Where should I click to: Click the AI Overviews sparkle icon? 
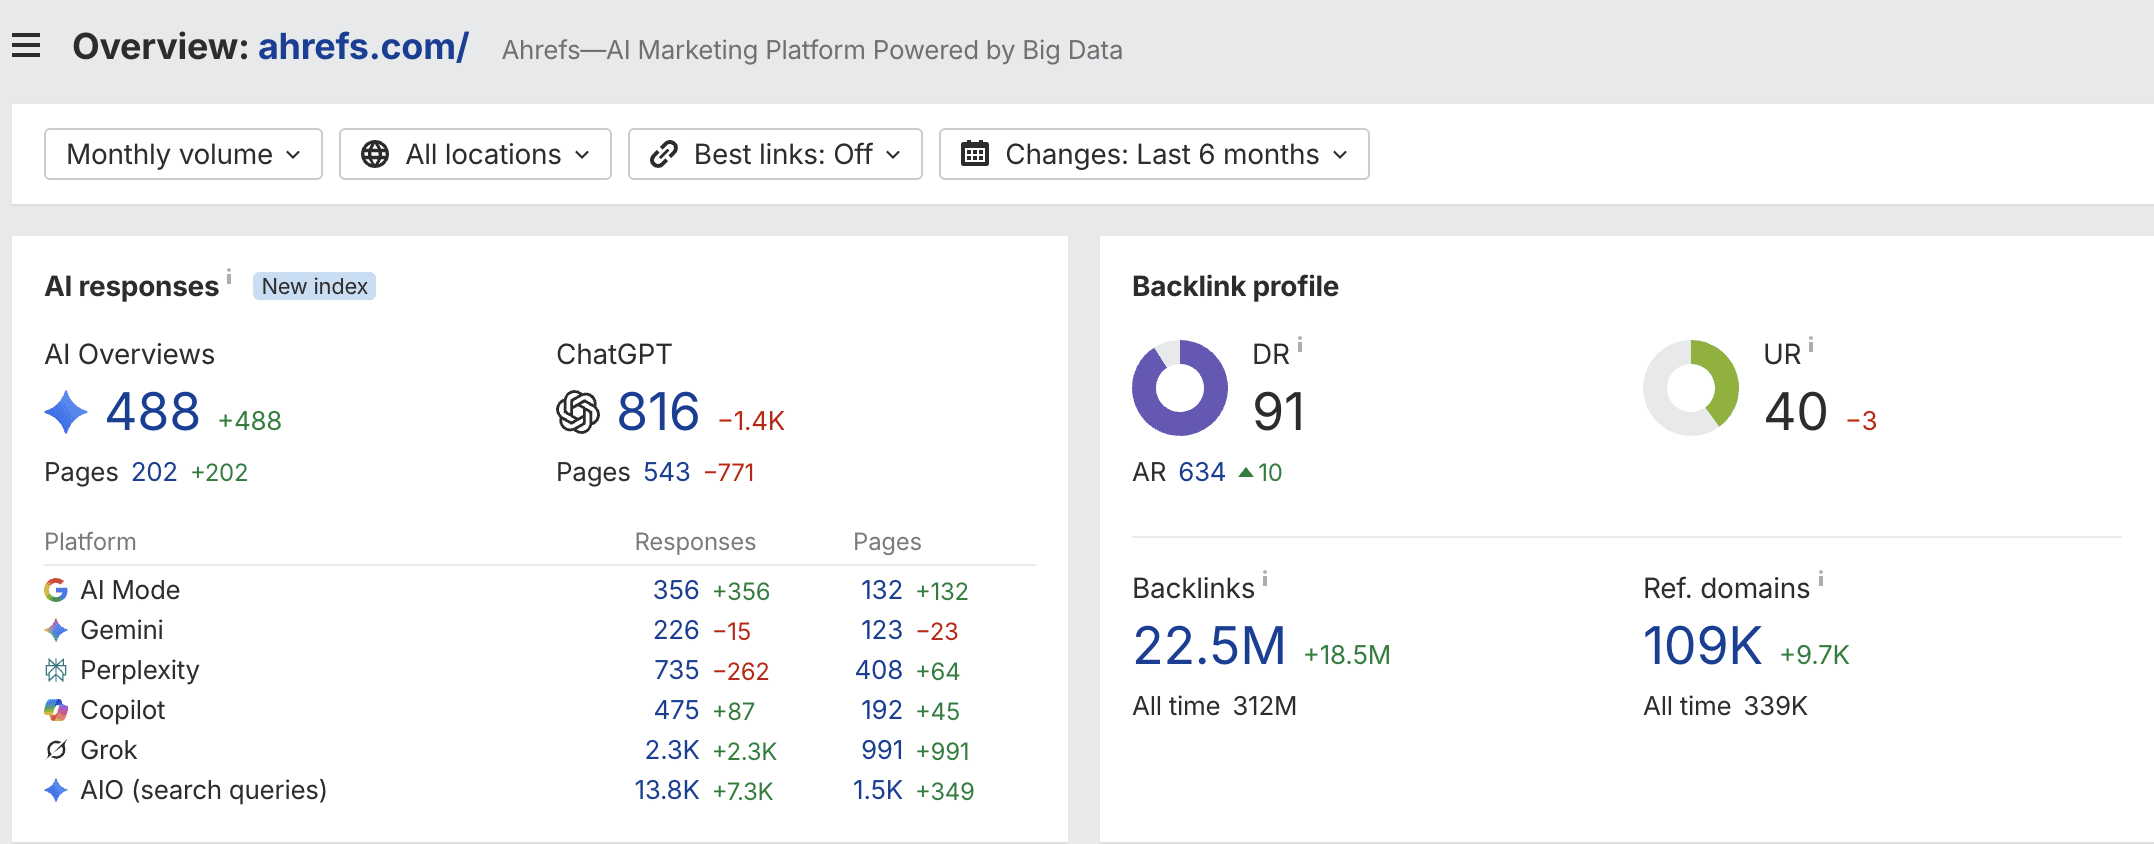click(x=66, y=412)
